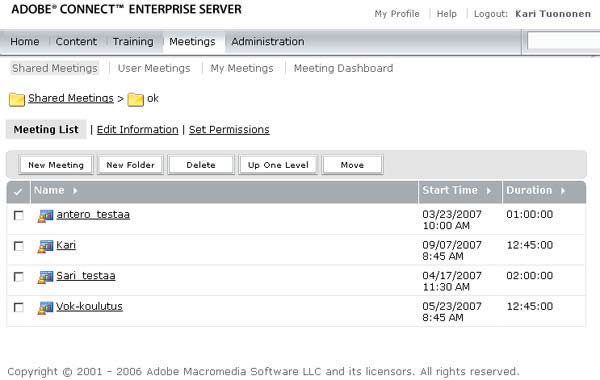Click the Vok-koulutus meeting icon
This screenshot has height=380, width=600.
coord(45,308)
